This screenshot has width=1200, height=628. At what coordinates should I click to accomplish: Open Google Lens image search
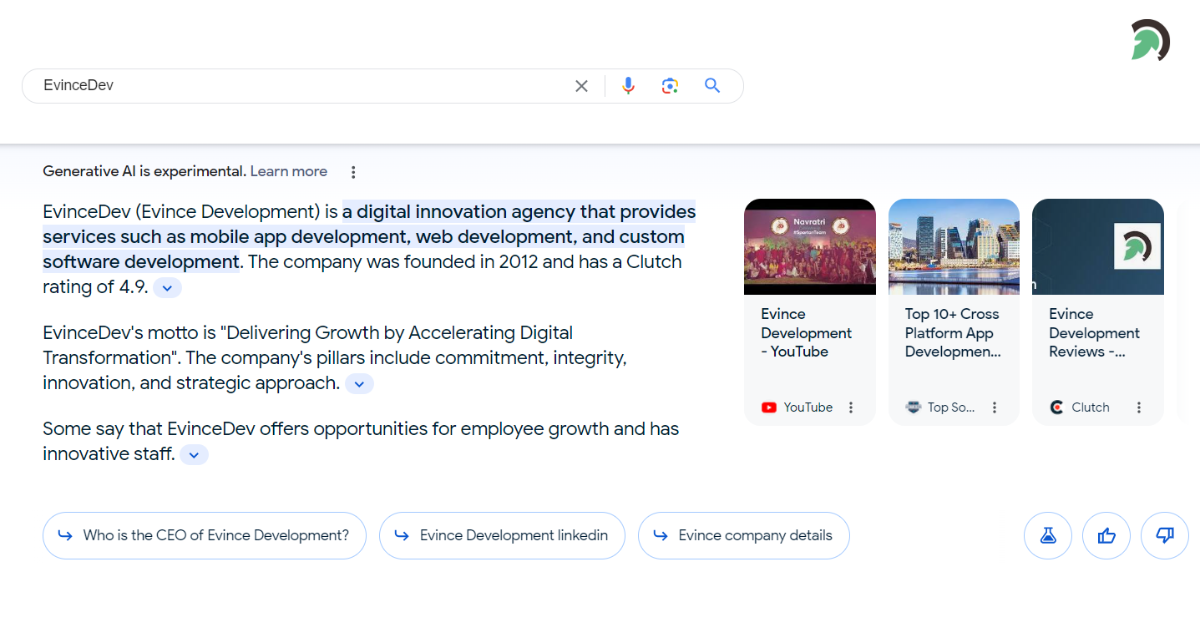670,86
